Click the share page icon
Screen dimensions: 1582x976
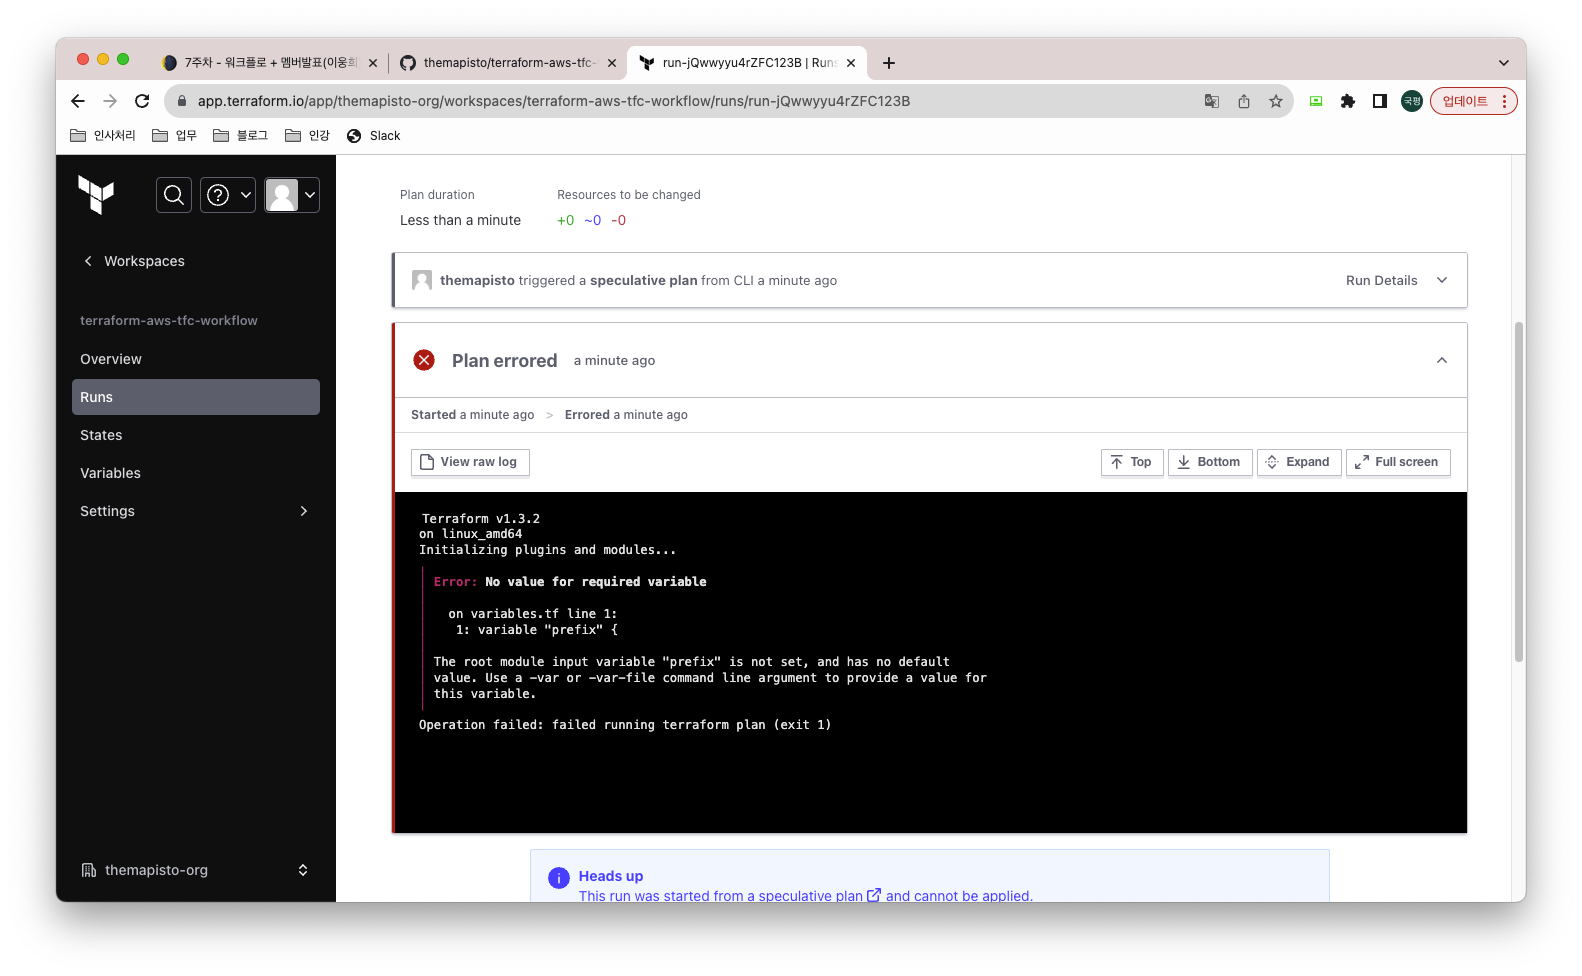pyautogui.click(x=1244, y=101)
